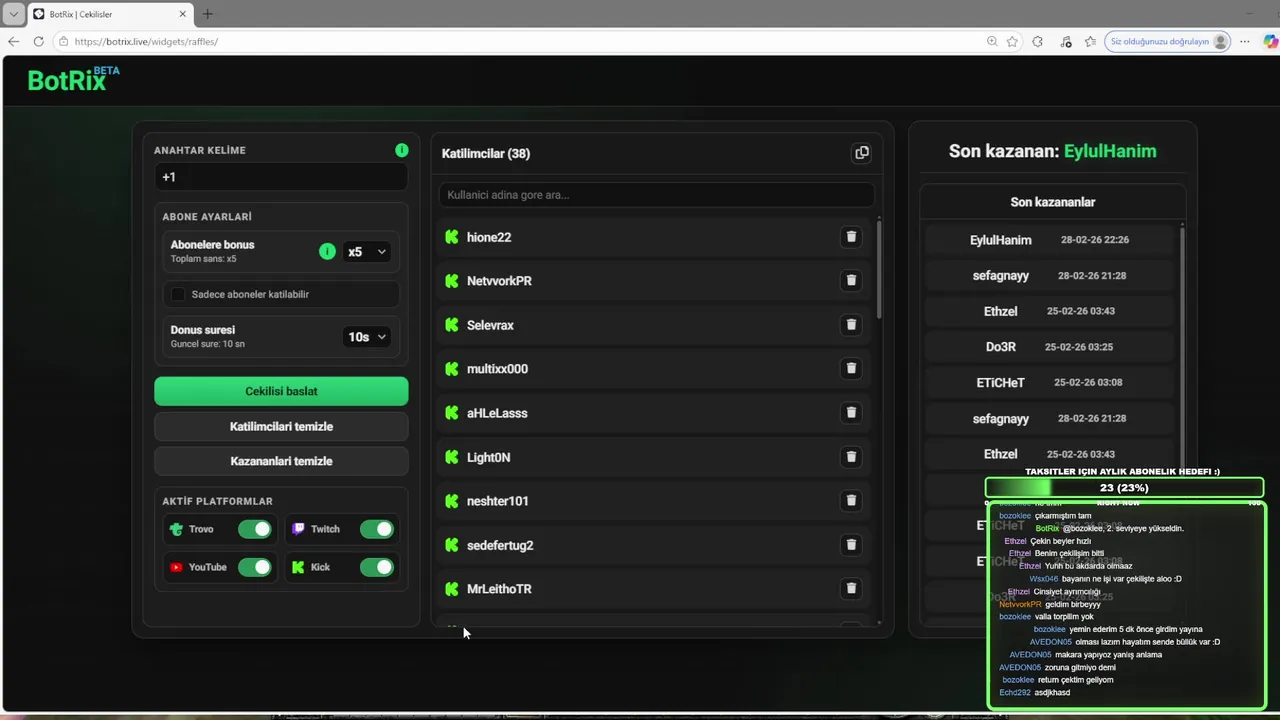Delete Selevrax with the trash icon
1280x720 pixels.
pos(851,325)
